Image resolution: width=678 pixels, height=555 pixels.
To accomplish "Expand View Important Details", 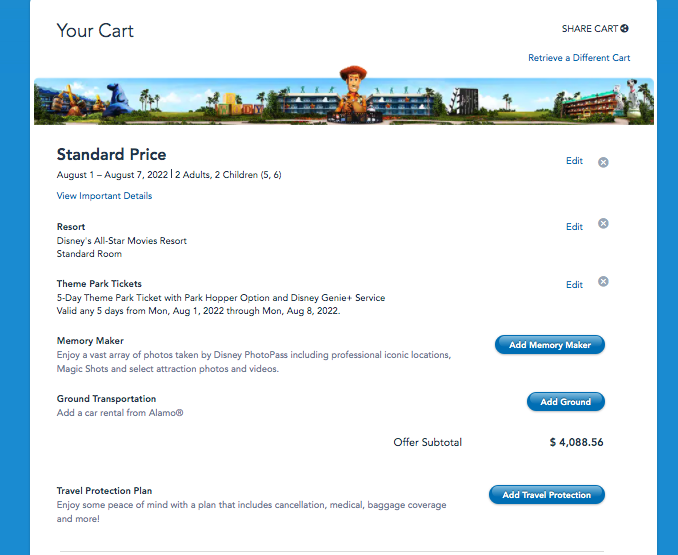I will tap(104, 196).
